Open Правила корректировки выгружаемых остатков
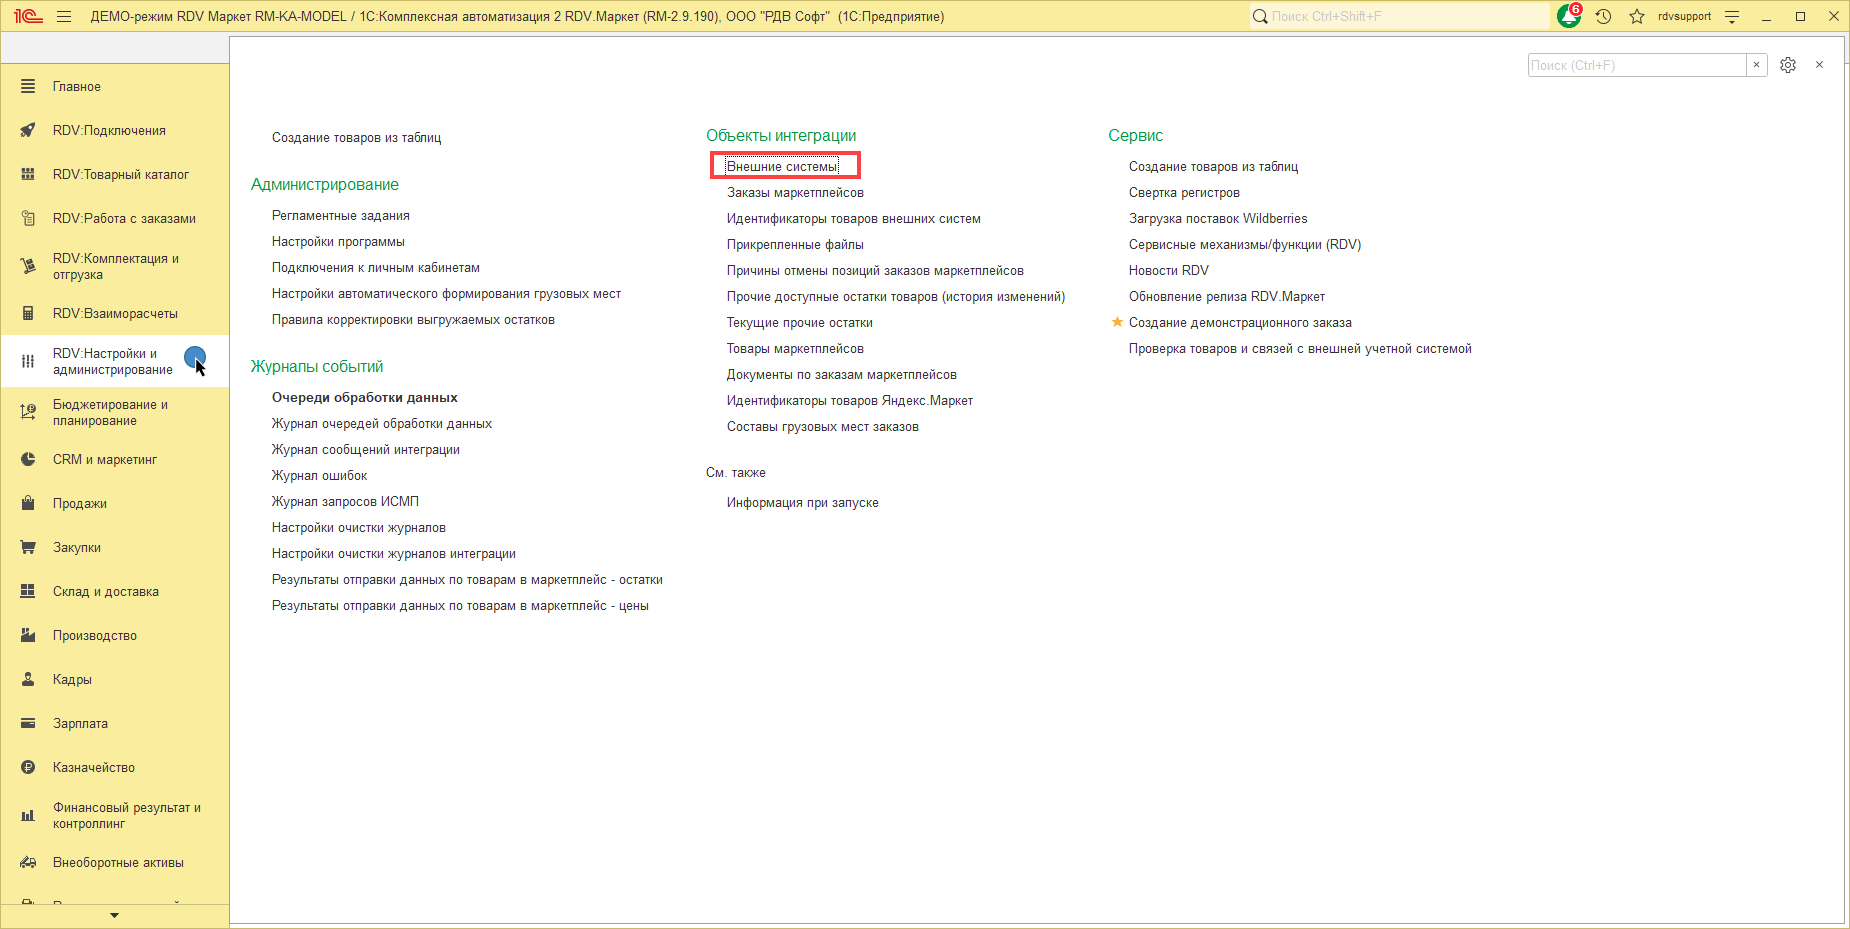The height and width of the screenshot is (929, 1850). (413, 319)
